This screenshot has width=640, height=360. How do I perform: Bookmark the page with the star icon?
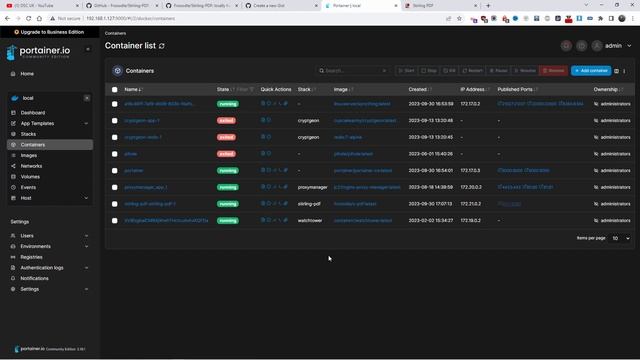[x=459, y=18]
